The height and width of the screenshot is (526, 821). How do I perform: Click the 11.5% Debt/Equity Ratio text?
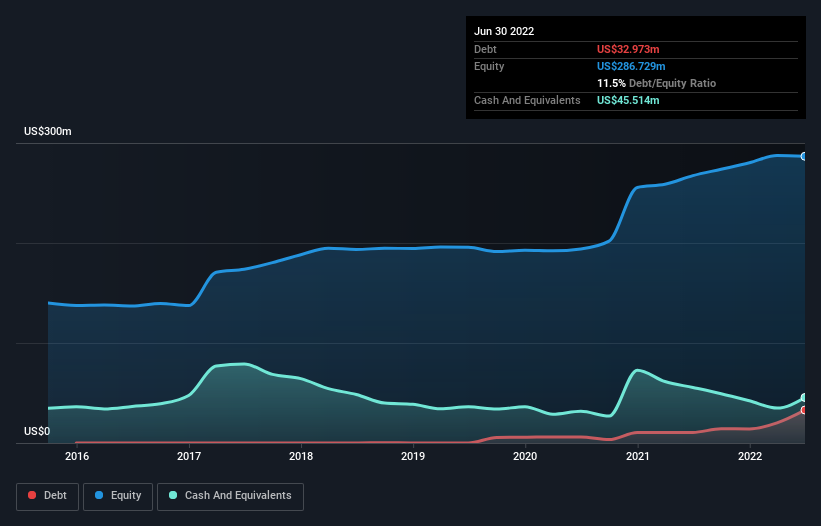[x=657, y=83]
